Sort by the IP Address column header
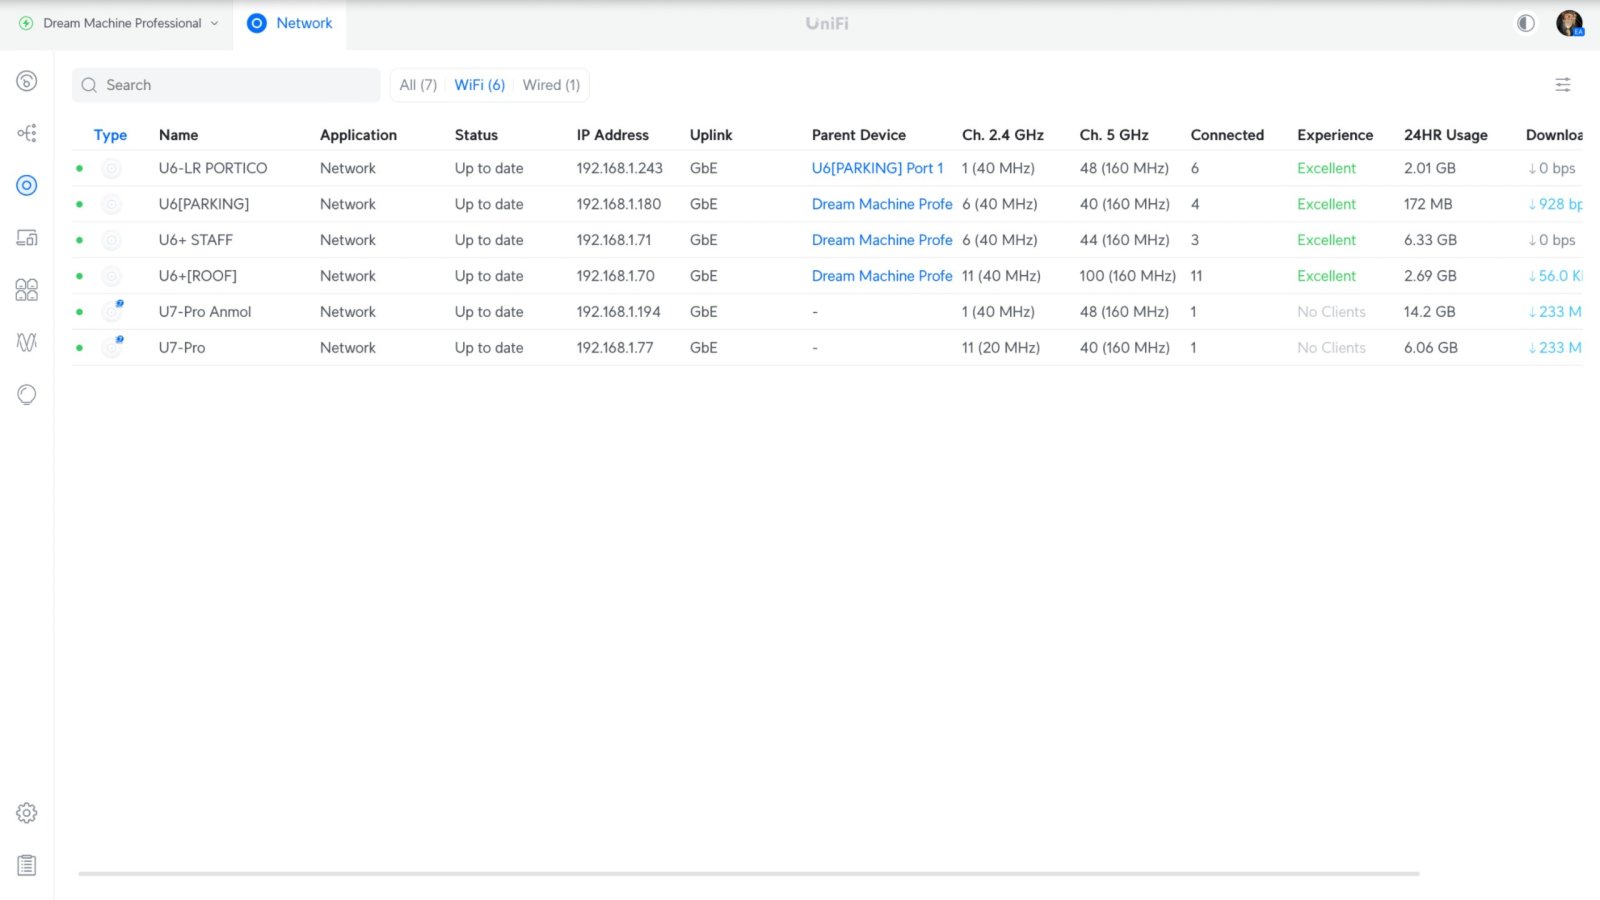 (x=612, y=135)
